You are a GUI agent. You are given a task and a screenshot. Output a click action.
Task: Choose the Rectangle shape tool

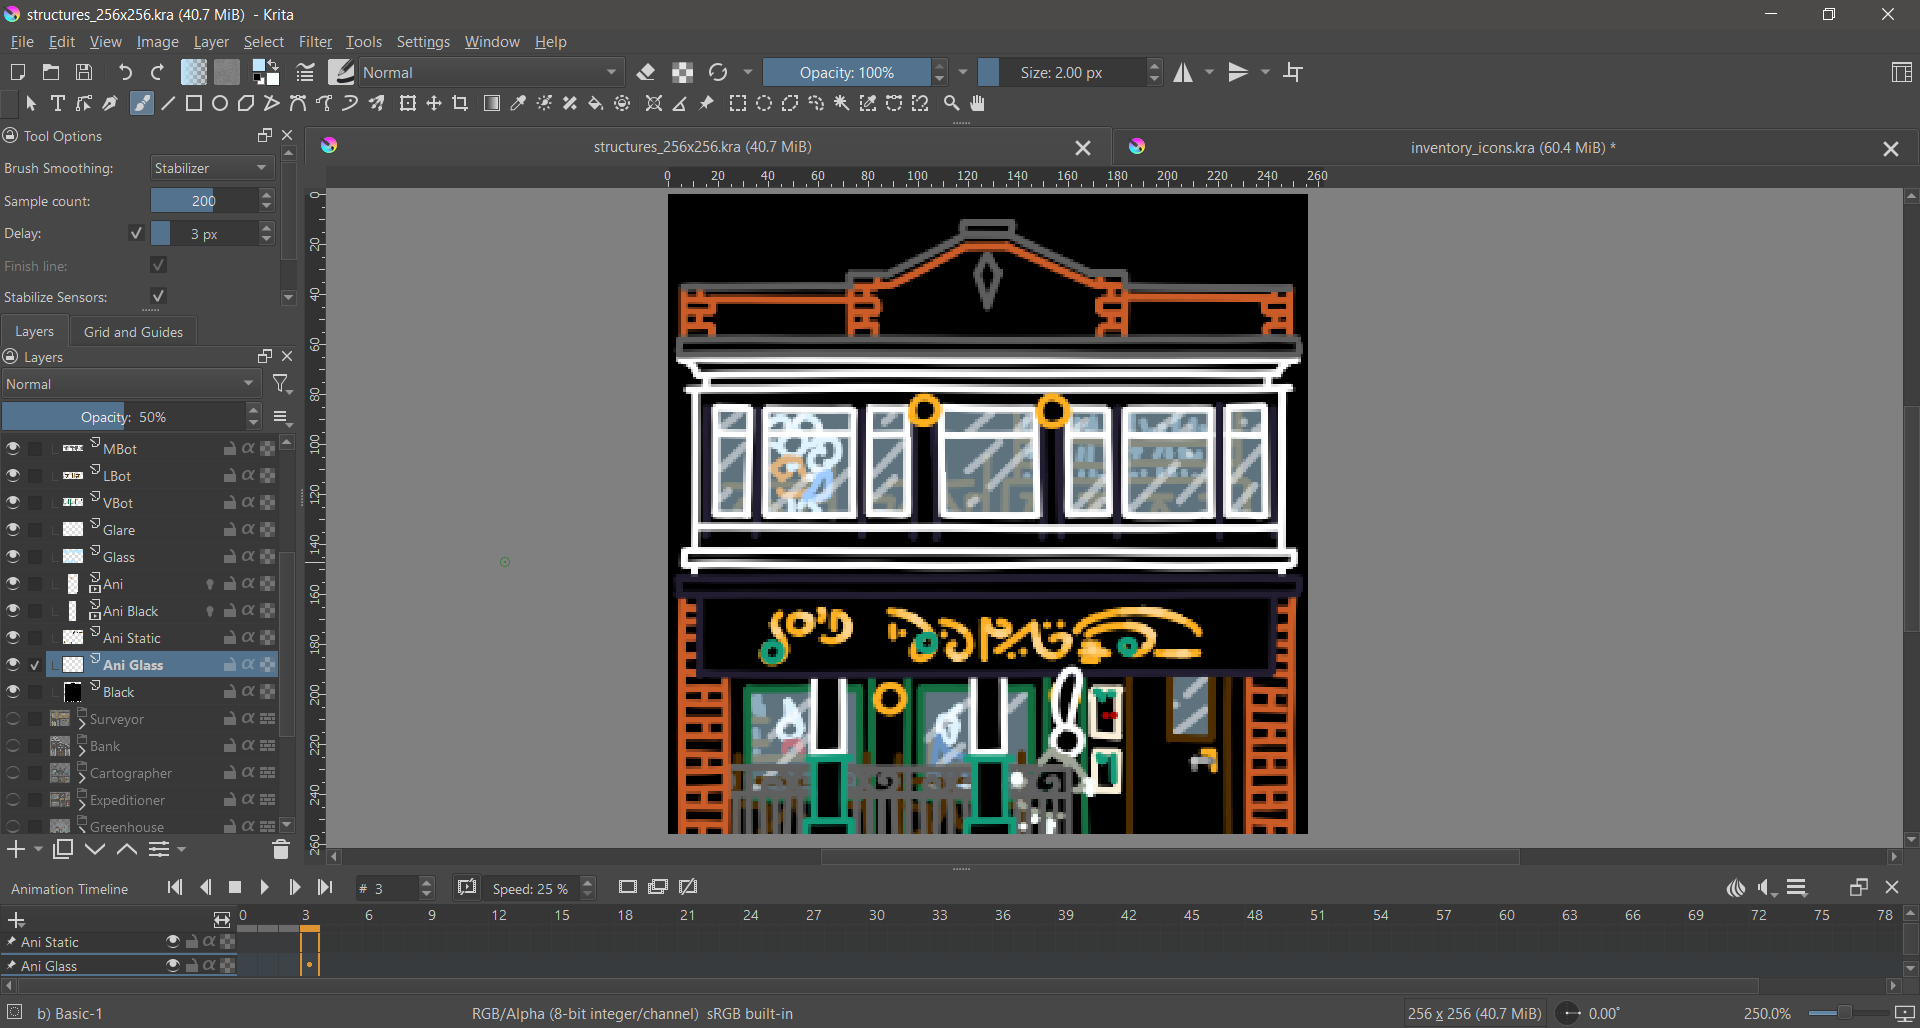(194, 103)
